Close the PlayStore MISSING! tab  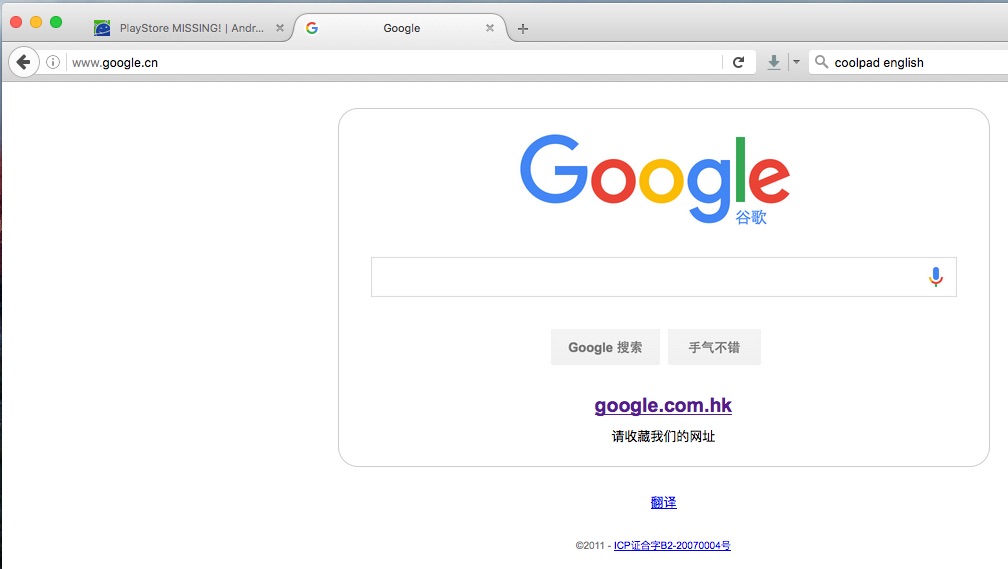click(x=279, y=28)
